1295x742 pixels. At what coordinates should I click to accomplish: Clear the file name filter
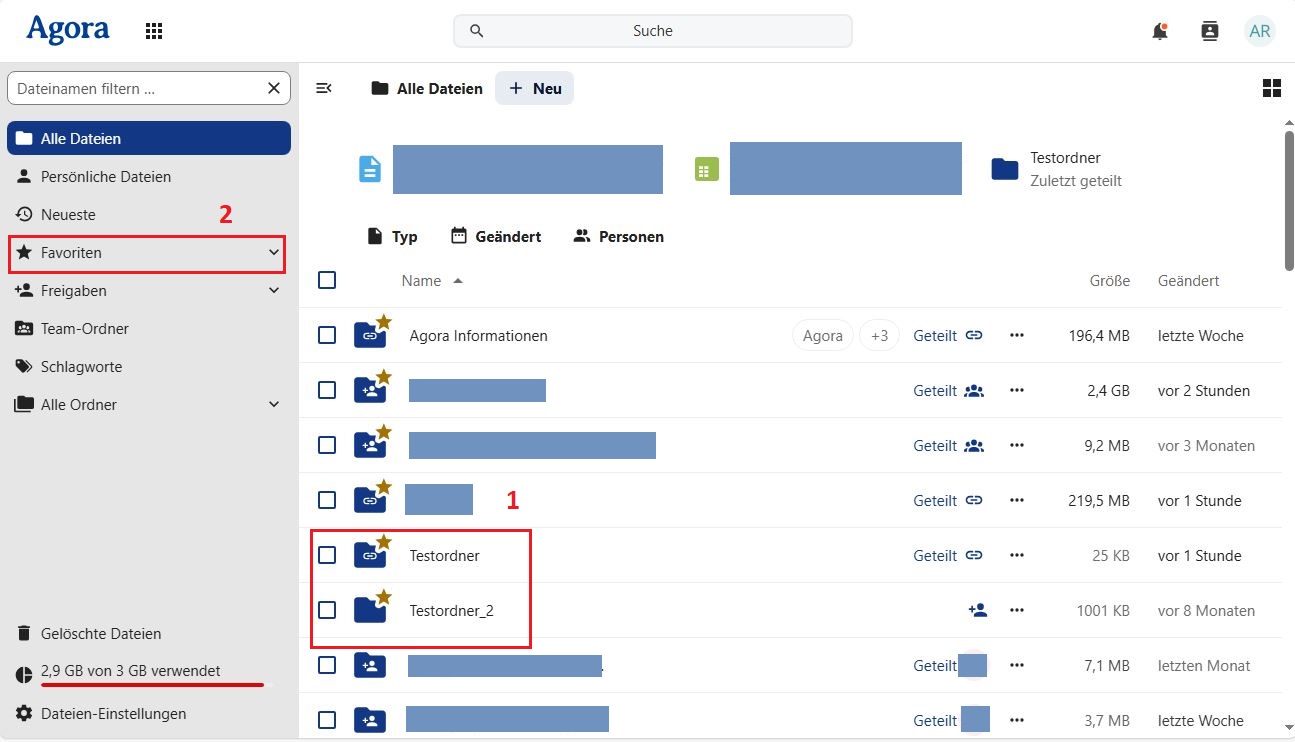(x=274, y=88)
